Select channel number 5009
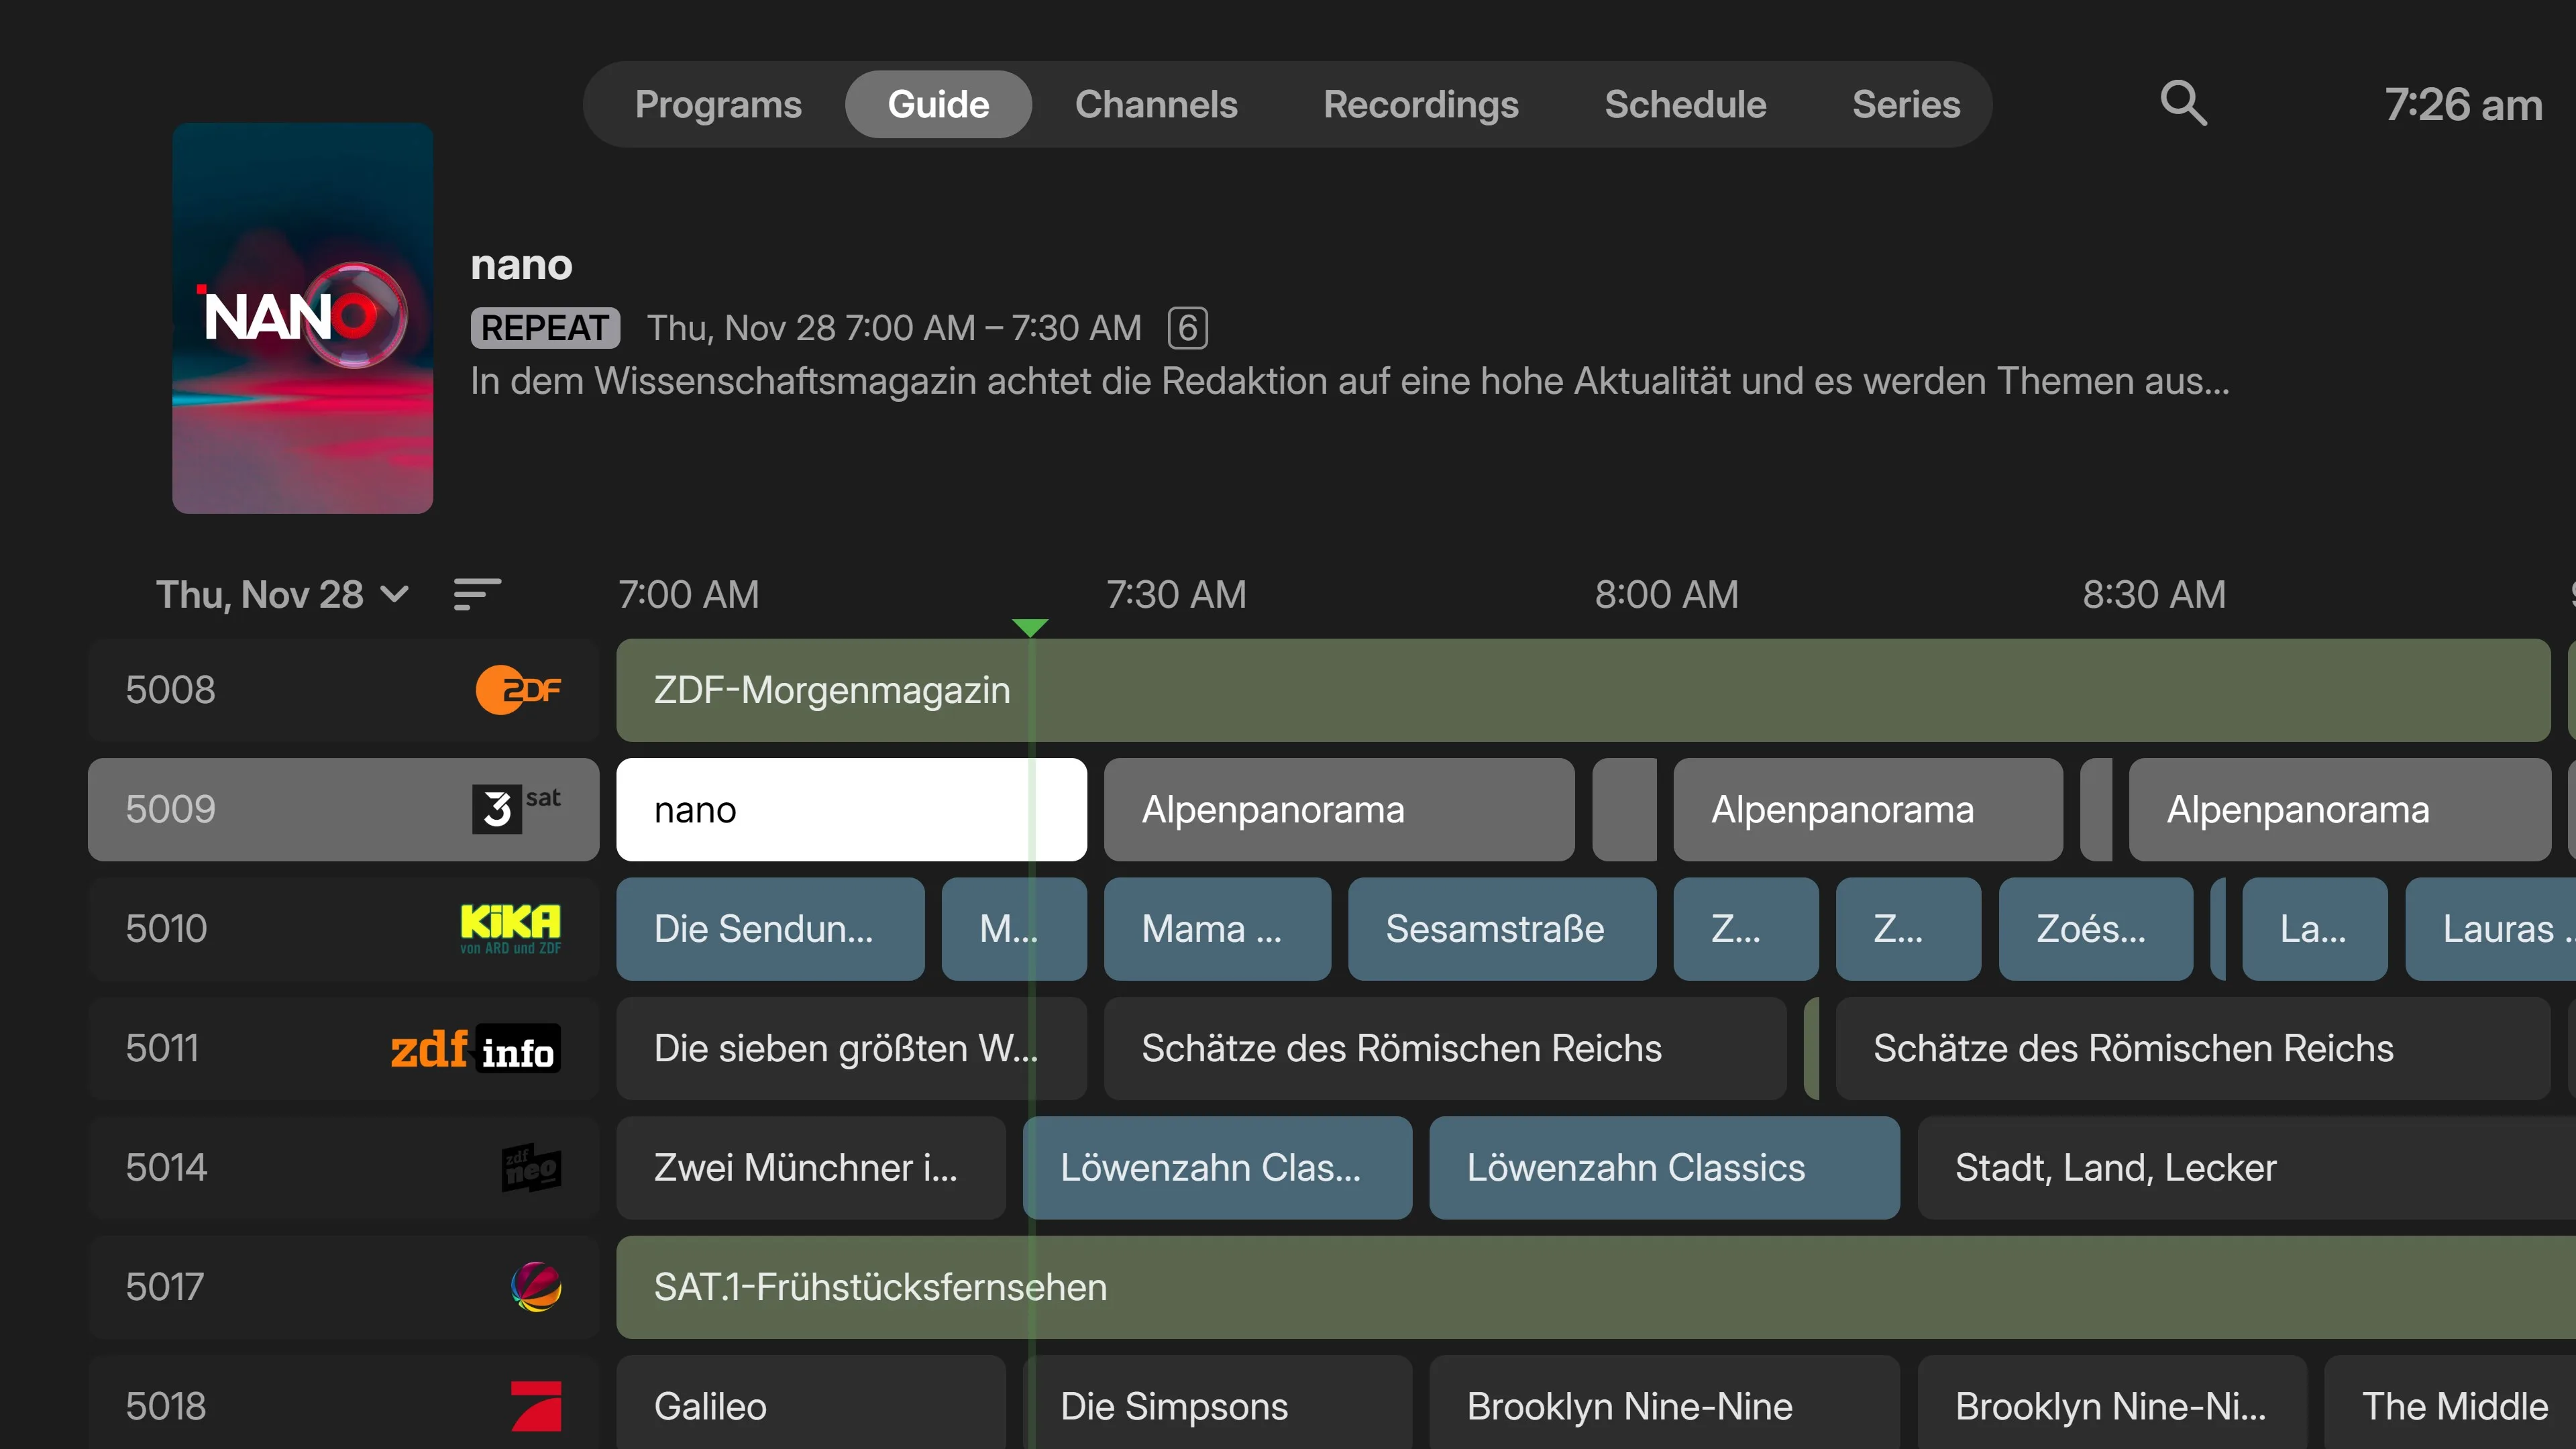Viewport: 2576px width, 1449px height. [170, 809]
